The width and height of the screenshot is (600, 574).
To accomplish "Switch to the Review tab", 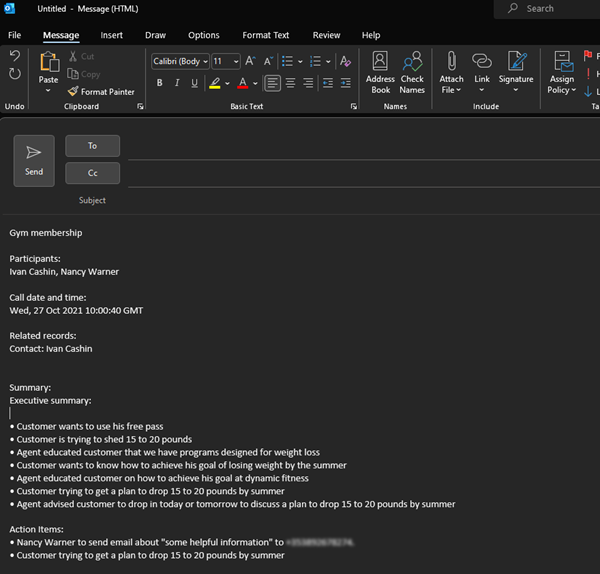I will pyautogui.click(x=326, y=35).
